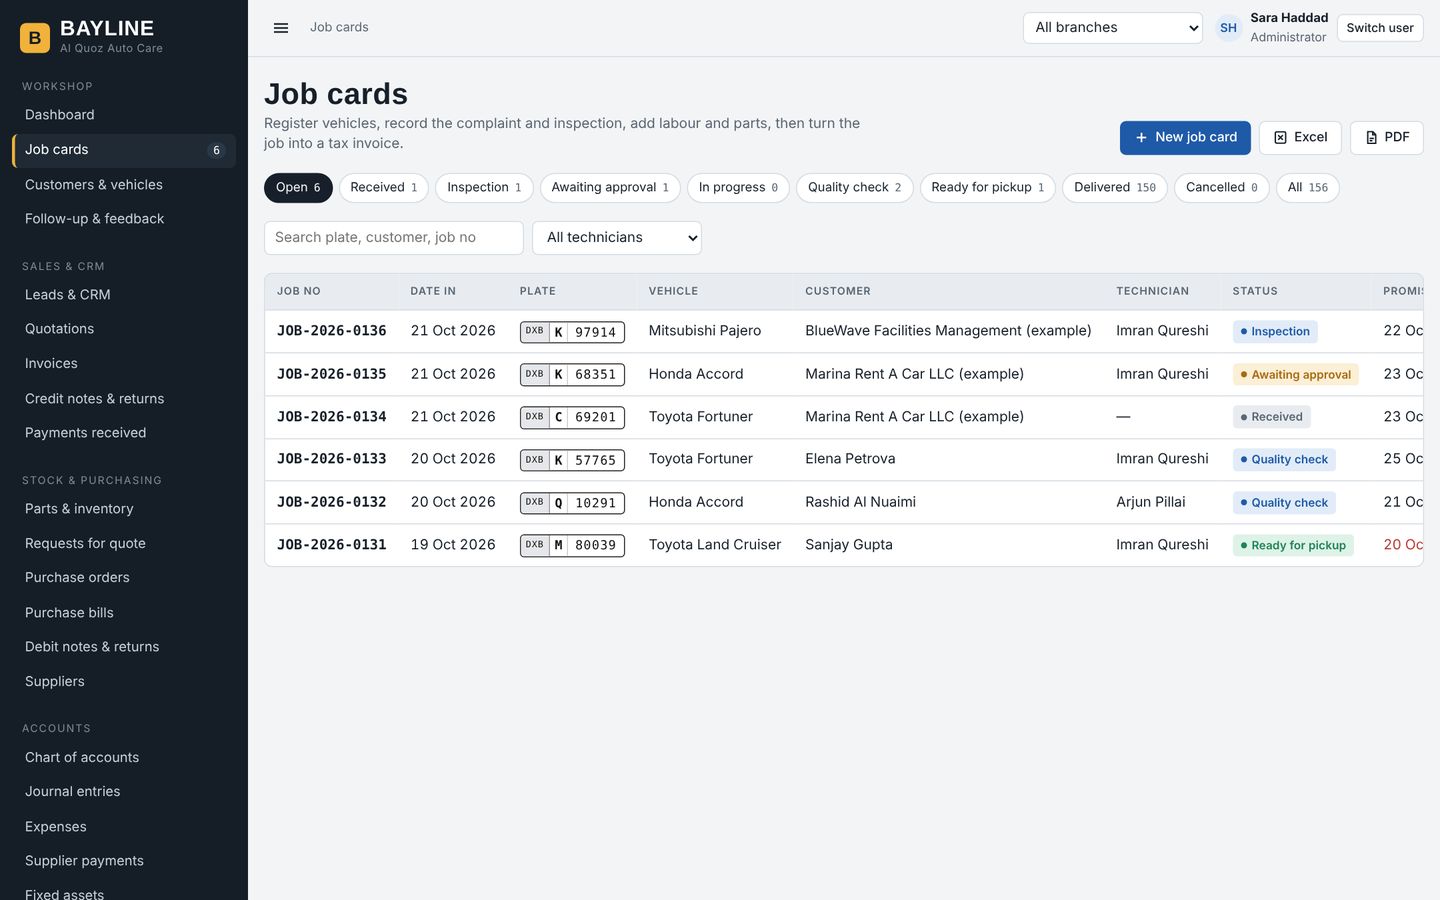Open the All branches dropdown
Image resolution: width=1440 pixels, height=900 pixels.
[1112, 28]
